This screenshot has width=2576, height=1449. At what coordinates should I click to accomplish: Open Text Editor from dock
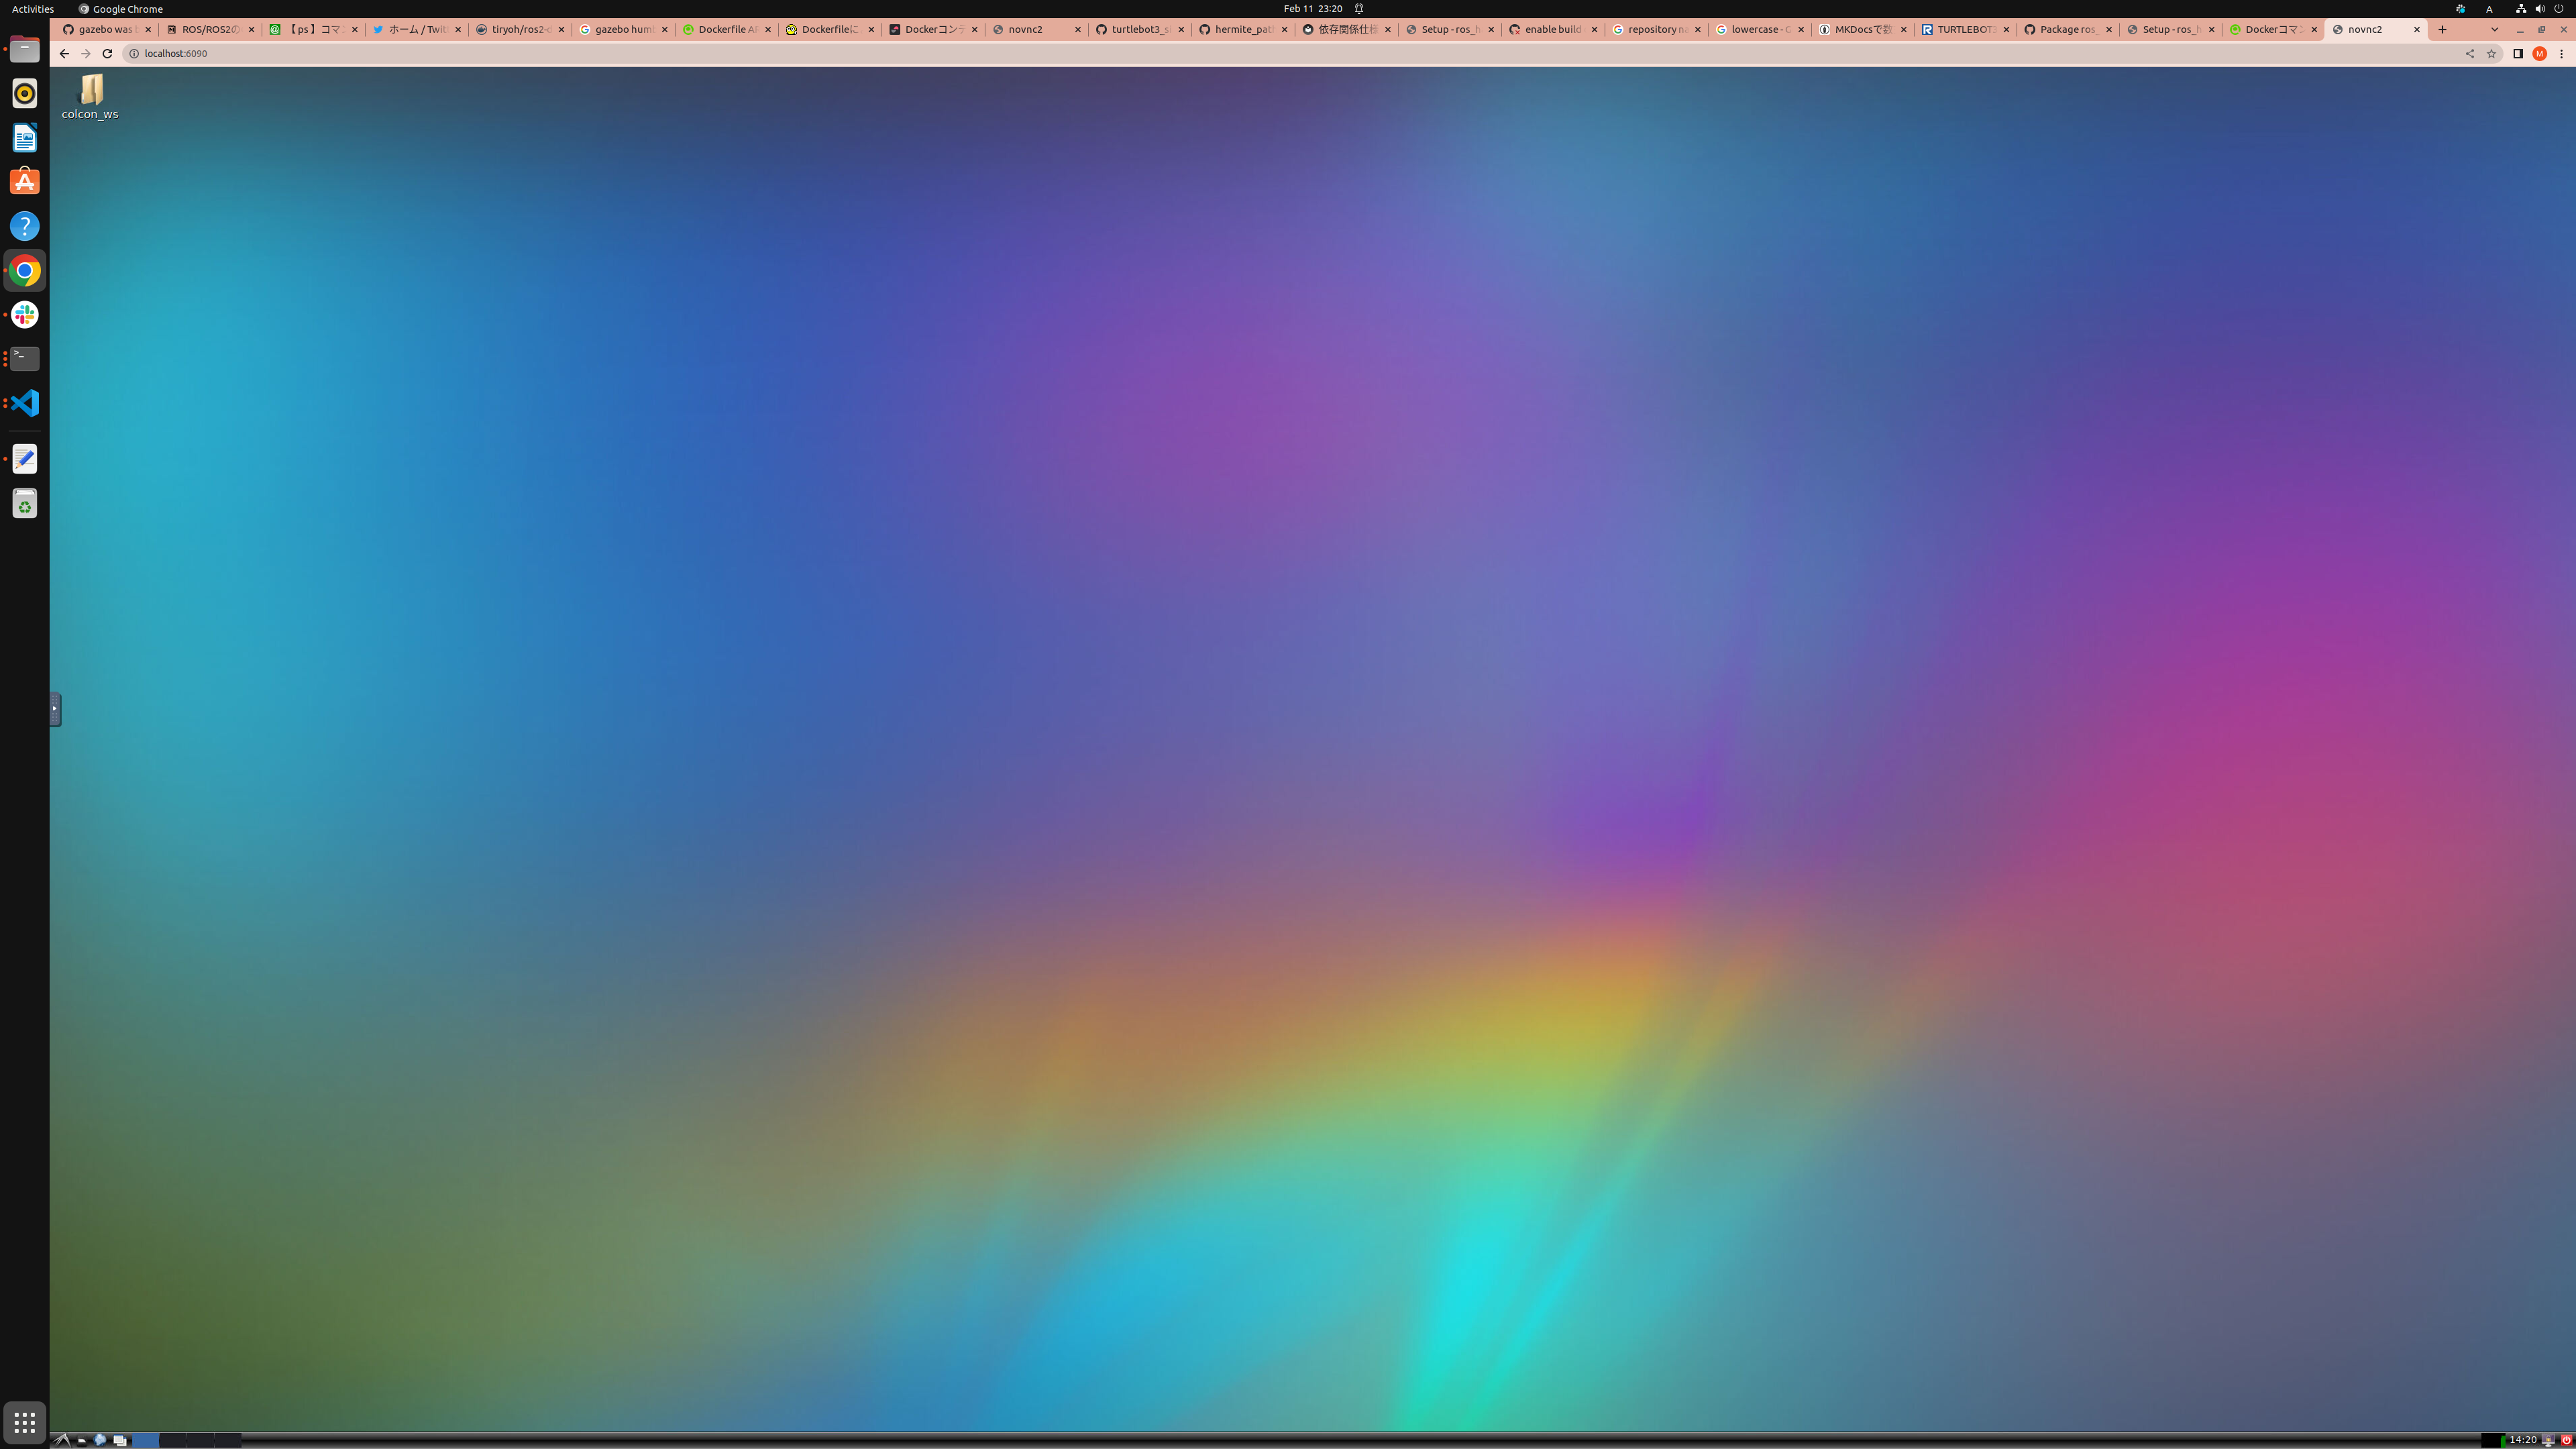[25, 459]
